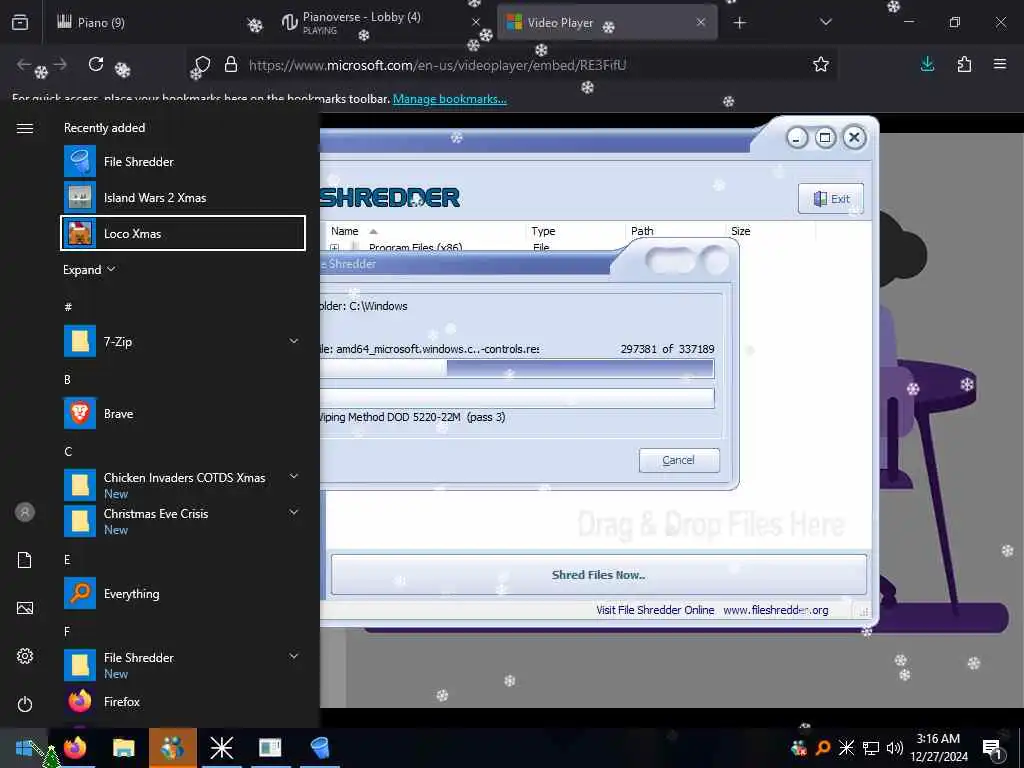The height and width of the screenshot is (768, 1024).
Task: Launch Island Wars 2 Xmas
Action: [183, 197]
